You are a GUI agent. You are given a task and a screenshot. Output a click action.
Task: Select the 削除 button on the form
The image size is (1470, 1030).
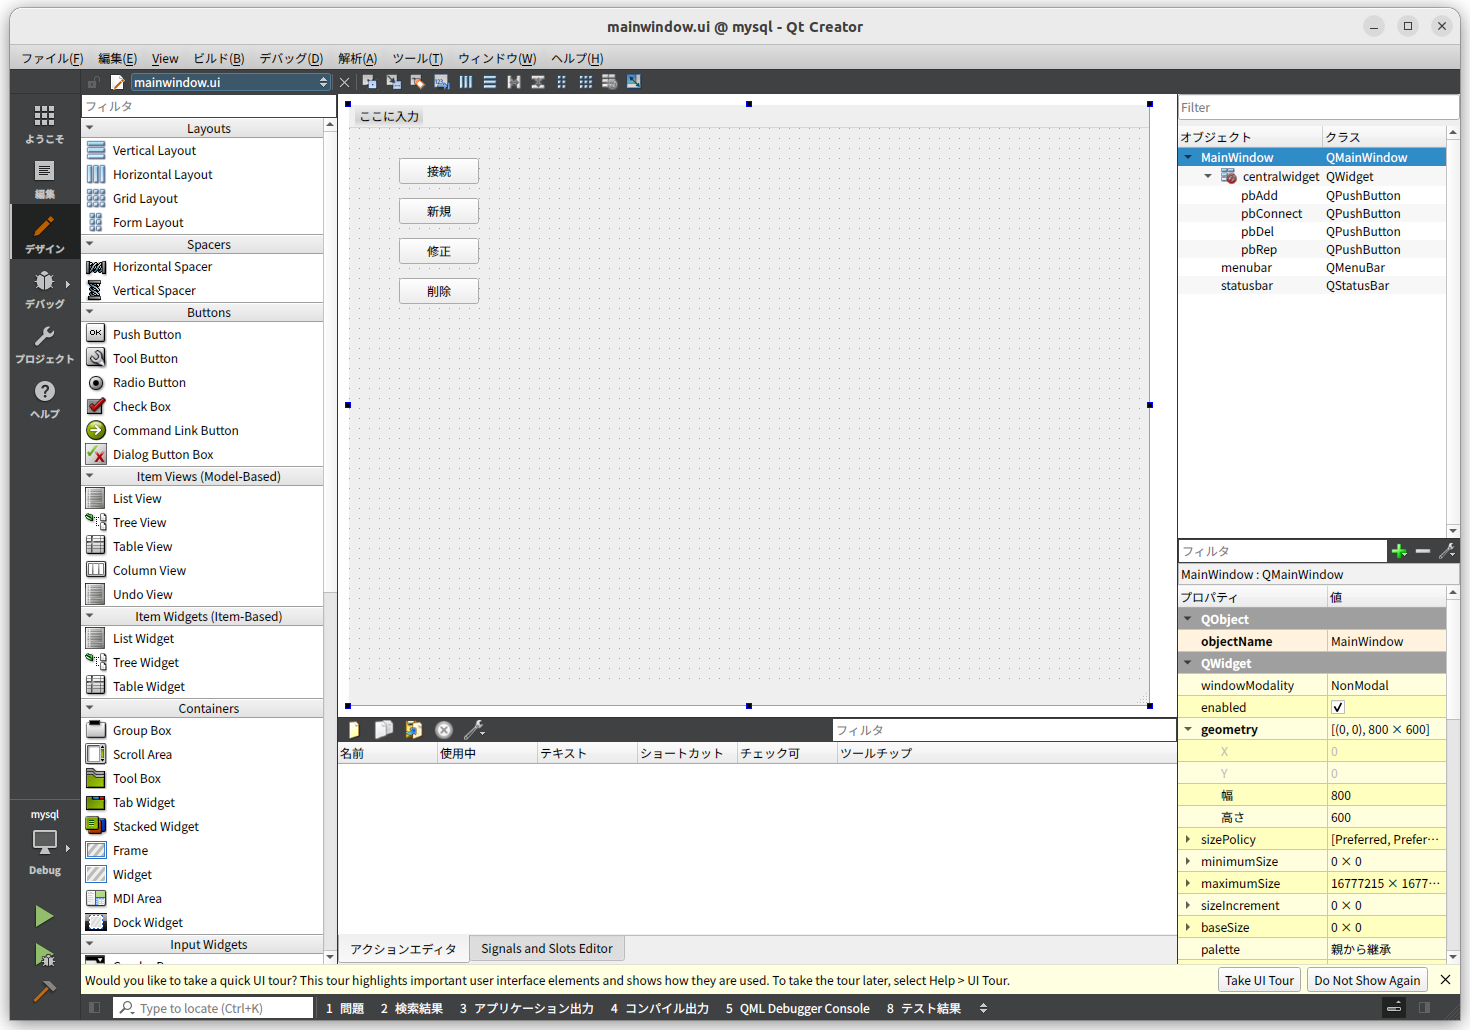(439, 291)
